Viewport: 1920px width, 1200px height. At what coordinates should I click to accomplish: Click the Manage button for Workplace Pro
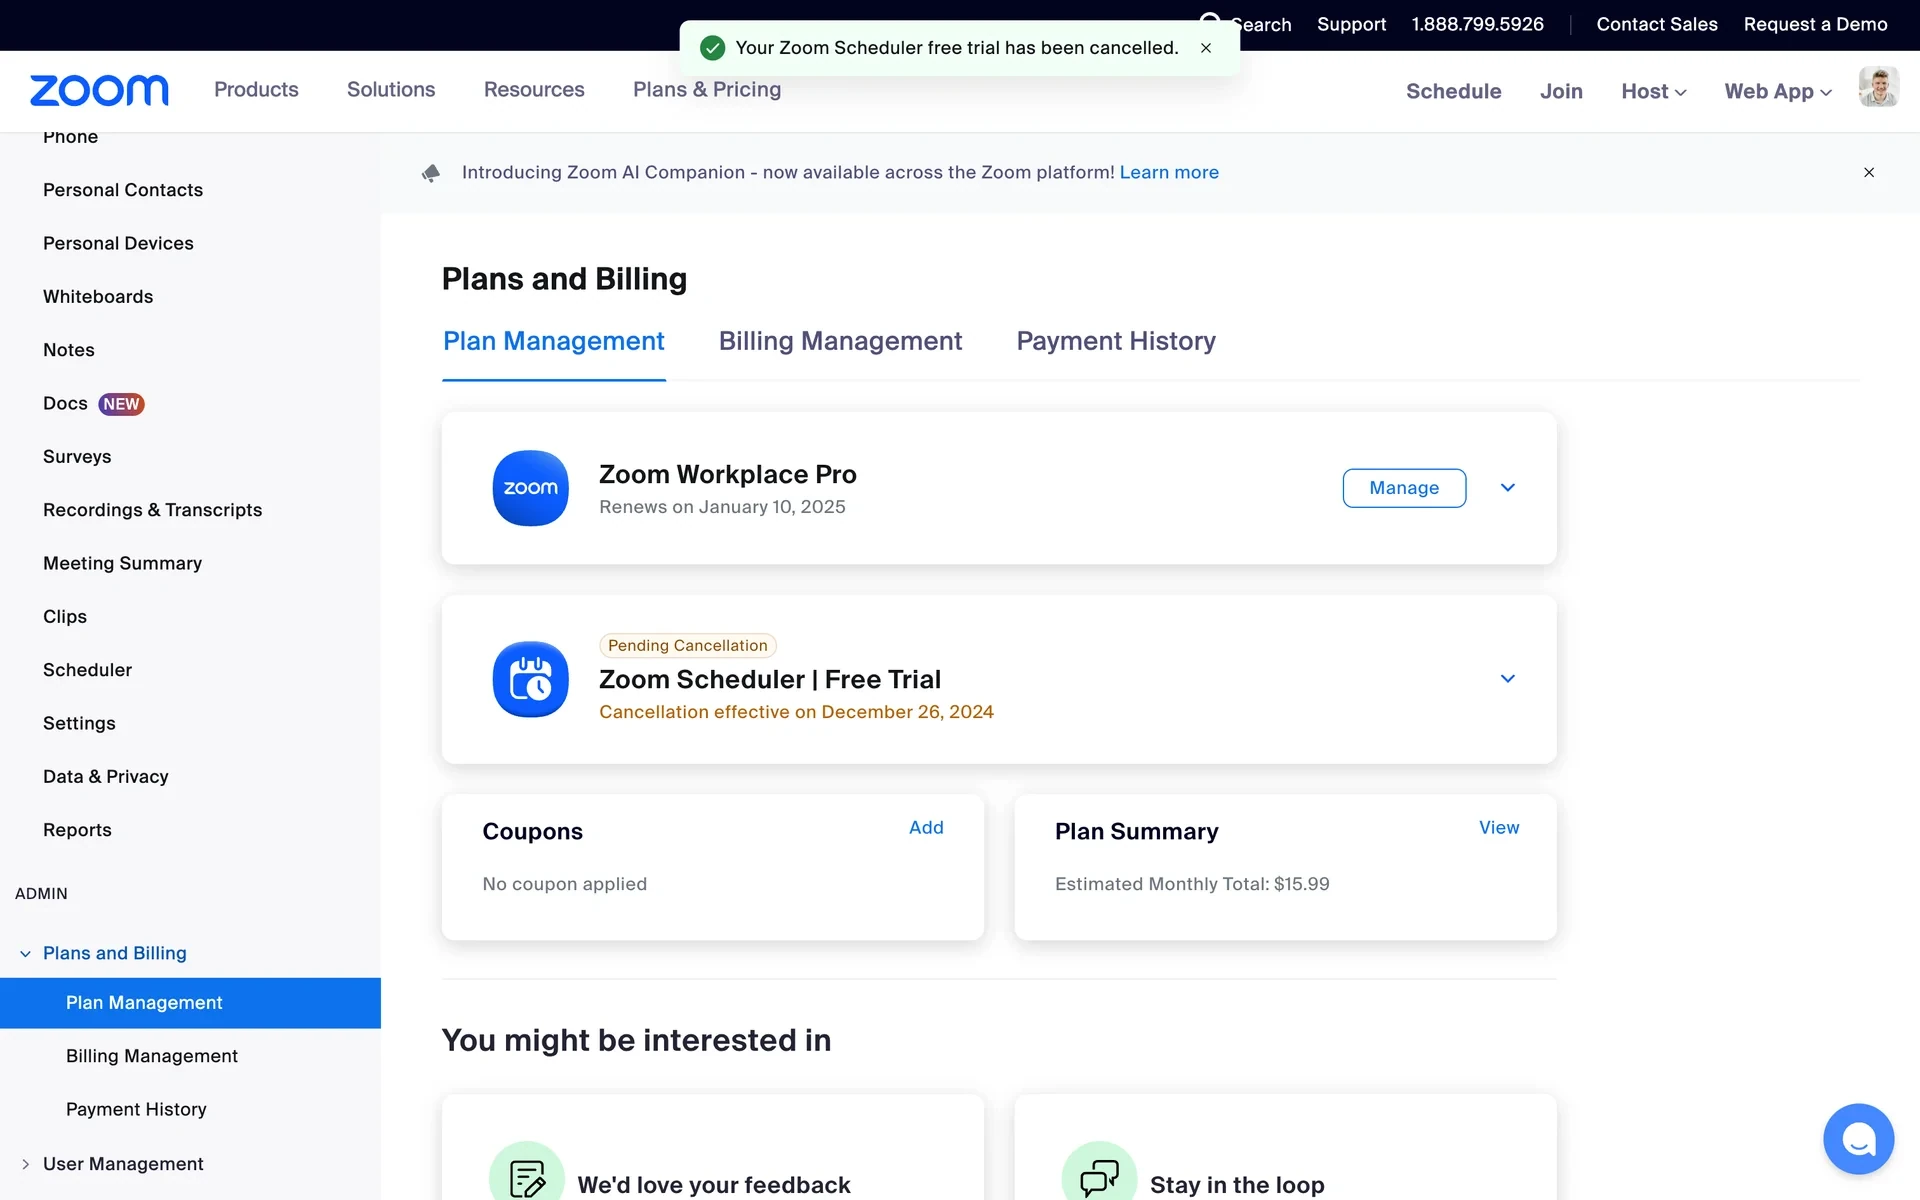1404,488
